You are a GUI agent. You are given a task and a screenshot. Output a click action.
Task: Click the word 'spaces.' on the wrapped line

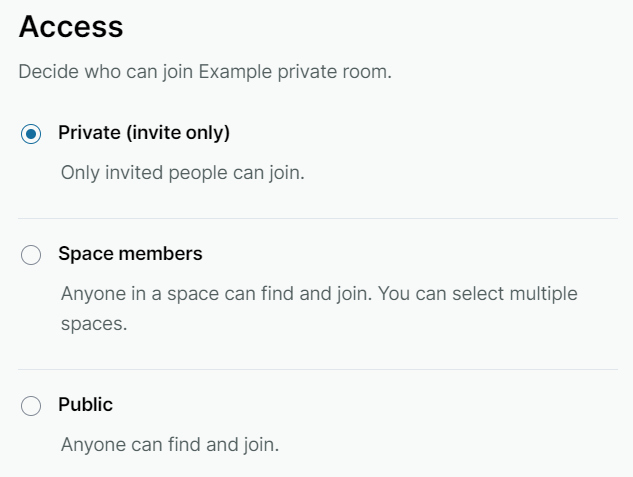coord(94,325)
